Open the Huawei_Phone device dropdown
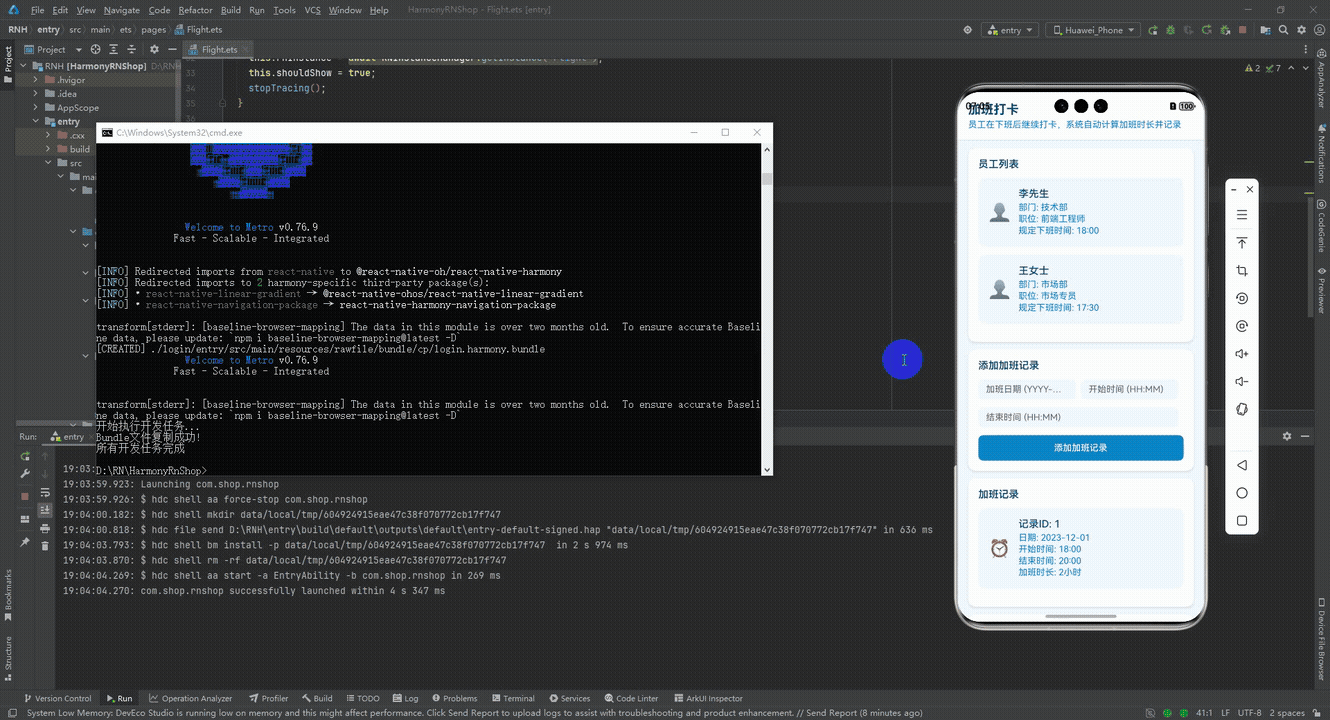 coord(1093,30)
